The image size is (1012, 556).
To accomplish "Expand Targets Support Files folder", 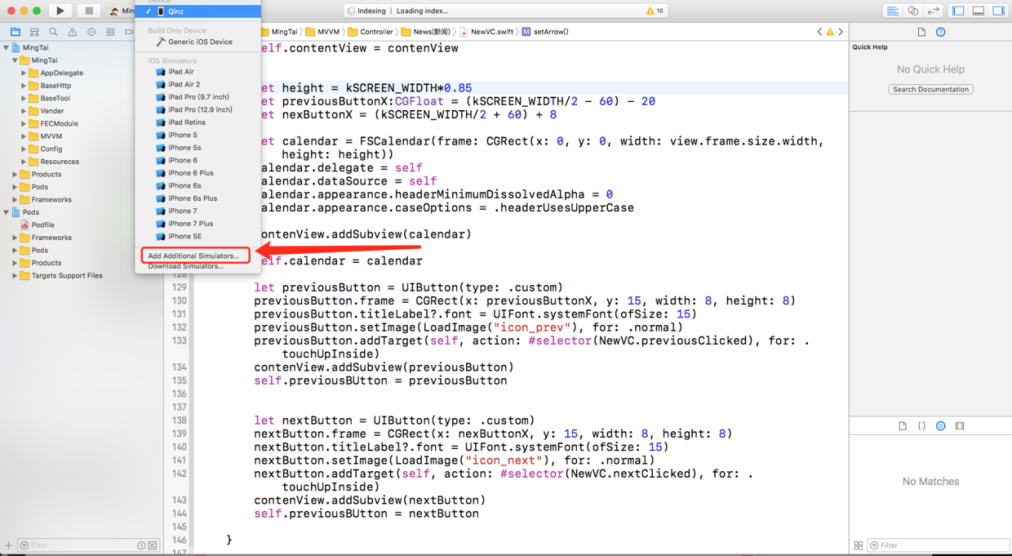I will coord(15,275).
